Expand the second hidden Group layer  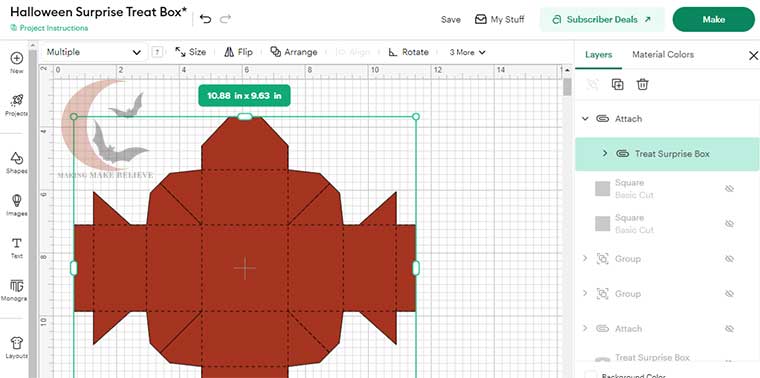[x=585, y=294]
